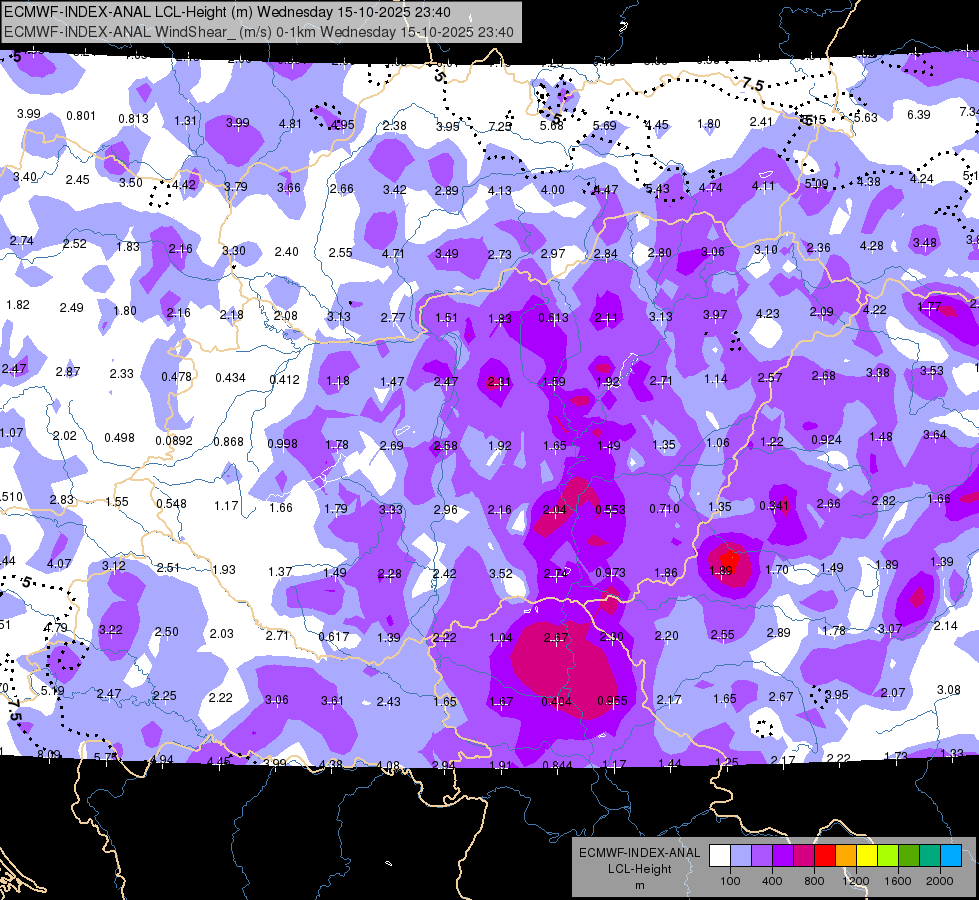979x900 pixels.
Task: Click the yellow legend color box
Action: 867,855
